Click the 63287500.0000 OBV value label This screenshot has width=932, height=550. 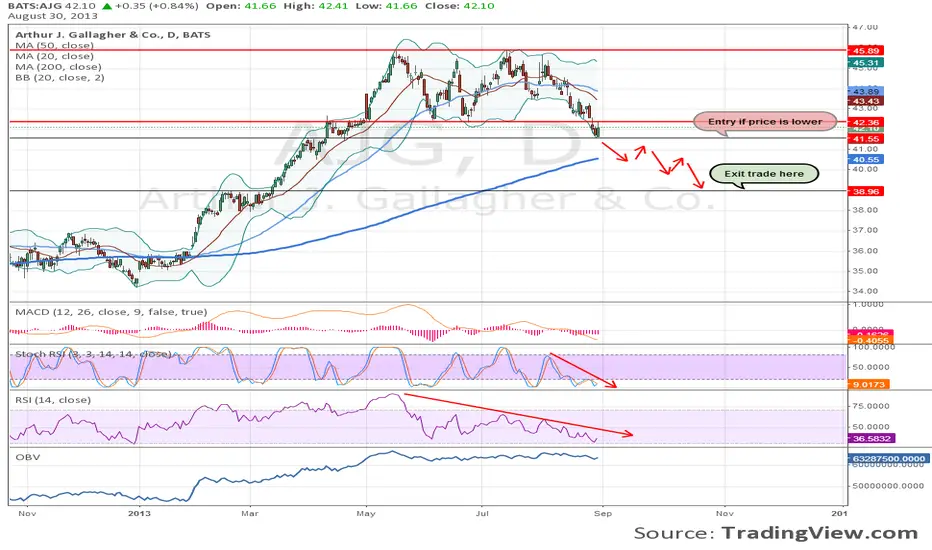[889, 458]
